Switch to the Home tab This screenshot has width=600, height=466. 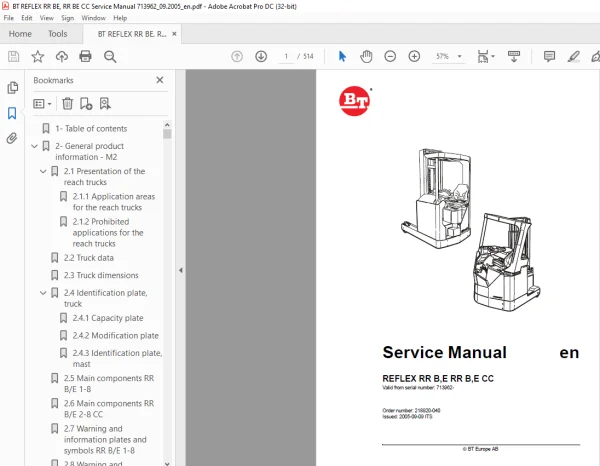click(x=20, y=34)
